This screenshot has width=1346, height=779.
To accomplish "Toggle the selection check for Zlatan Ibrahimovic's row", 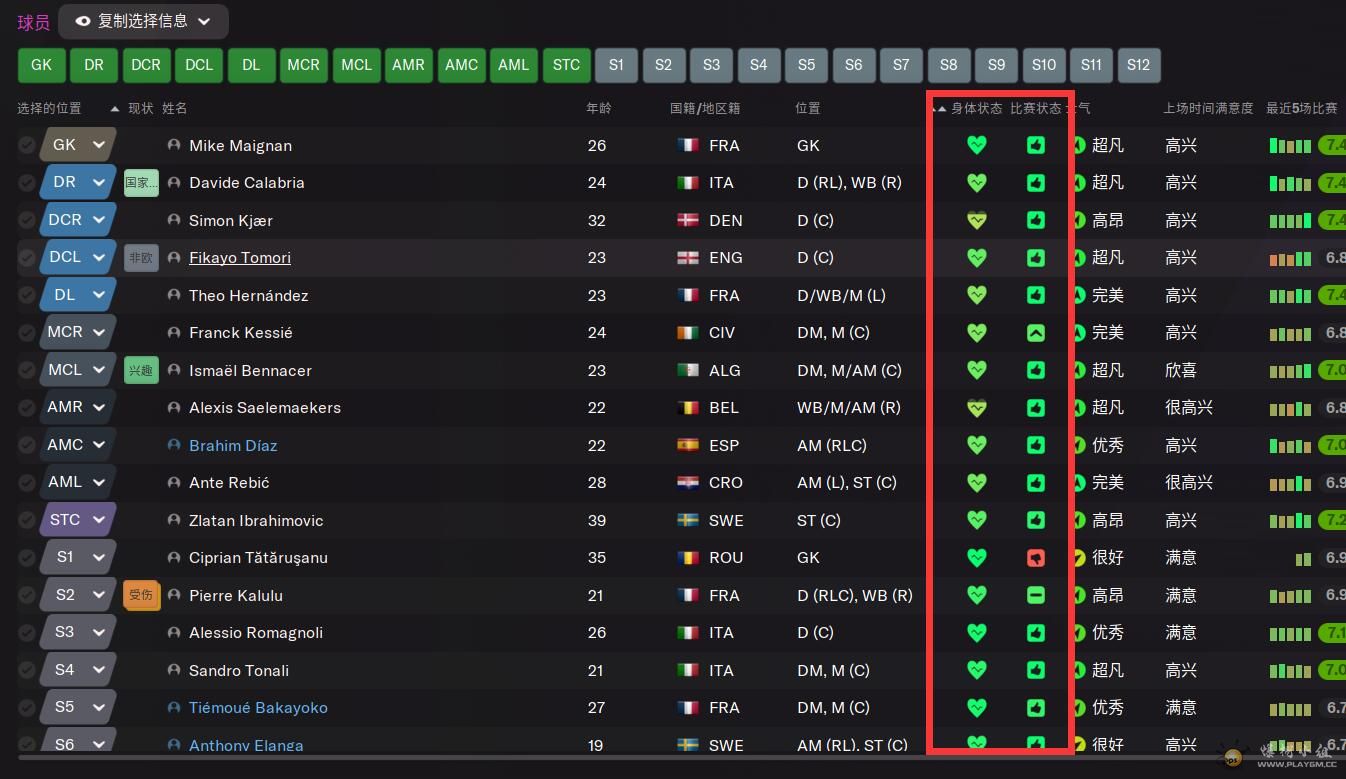I will [26, 521].
